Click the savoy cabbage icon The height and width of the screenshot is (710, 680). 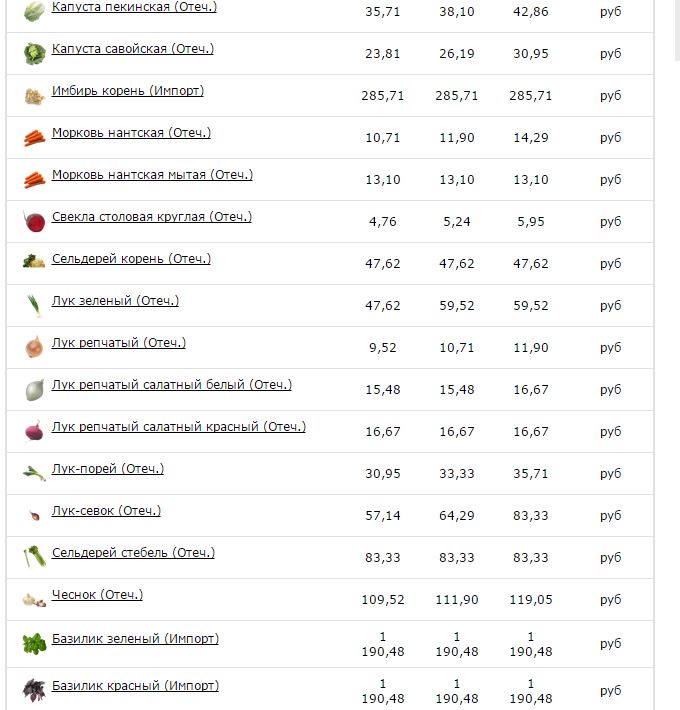point(34,53)
